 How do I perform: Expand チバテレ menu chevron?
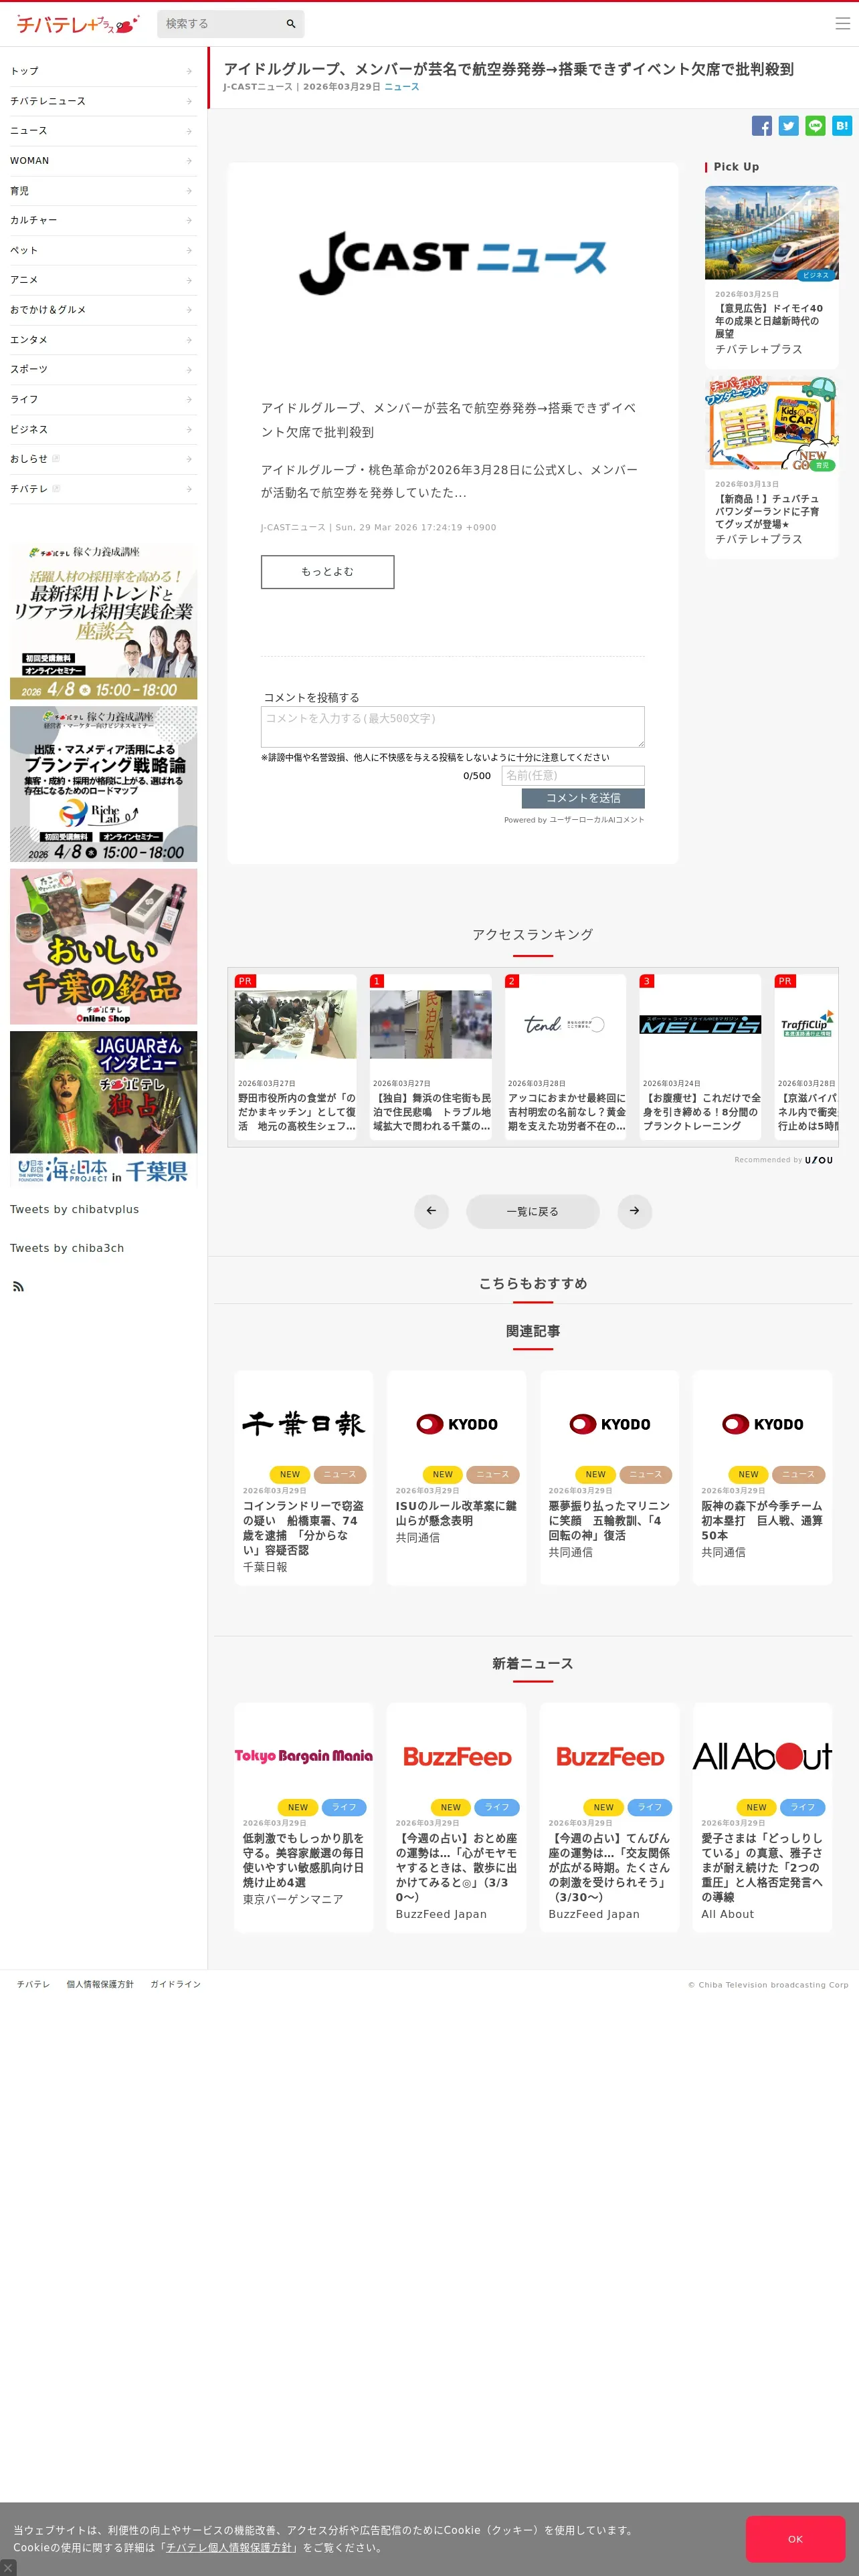pyautogui.click(x=189, y=489)
